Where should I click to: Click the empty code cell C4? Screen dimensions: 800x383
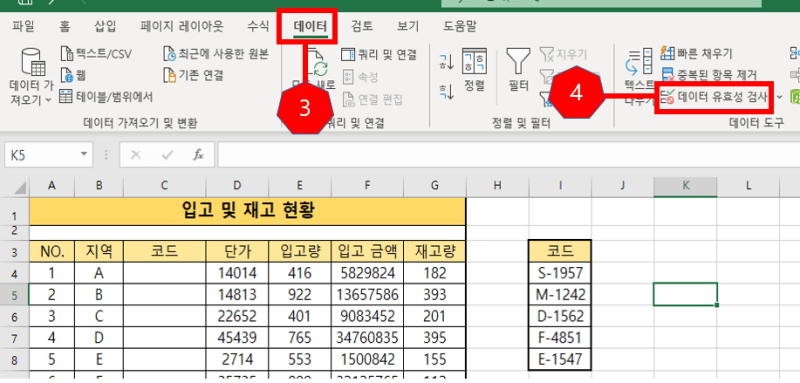tap(164, 273)
